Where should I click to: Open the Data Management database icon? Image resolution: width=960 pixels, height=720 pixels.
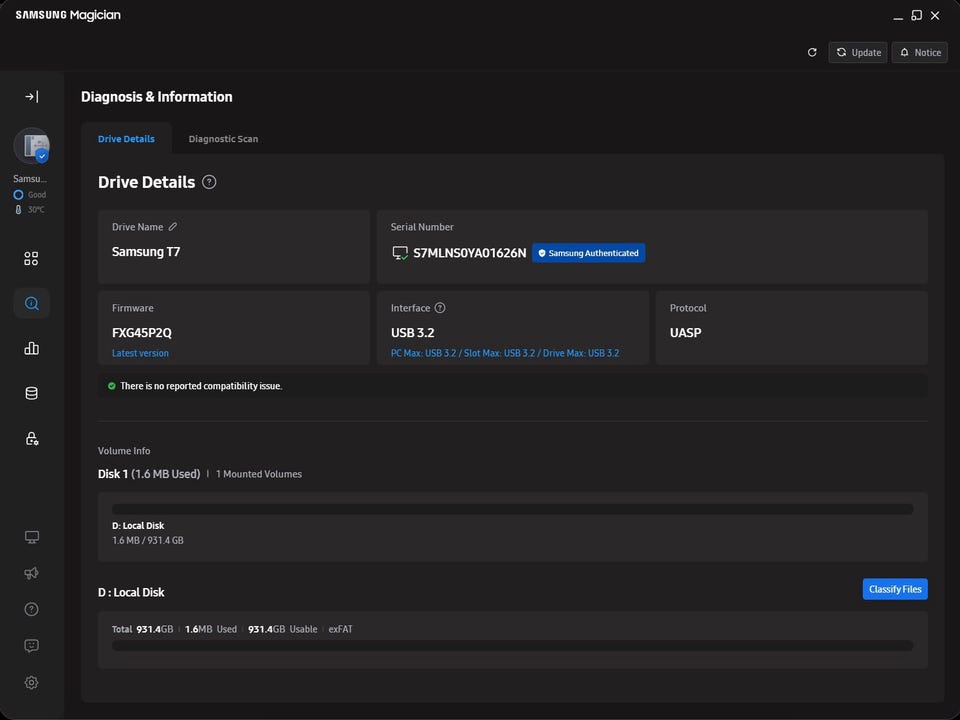coord(31,393)
